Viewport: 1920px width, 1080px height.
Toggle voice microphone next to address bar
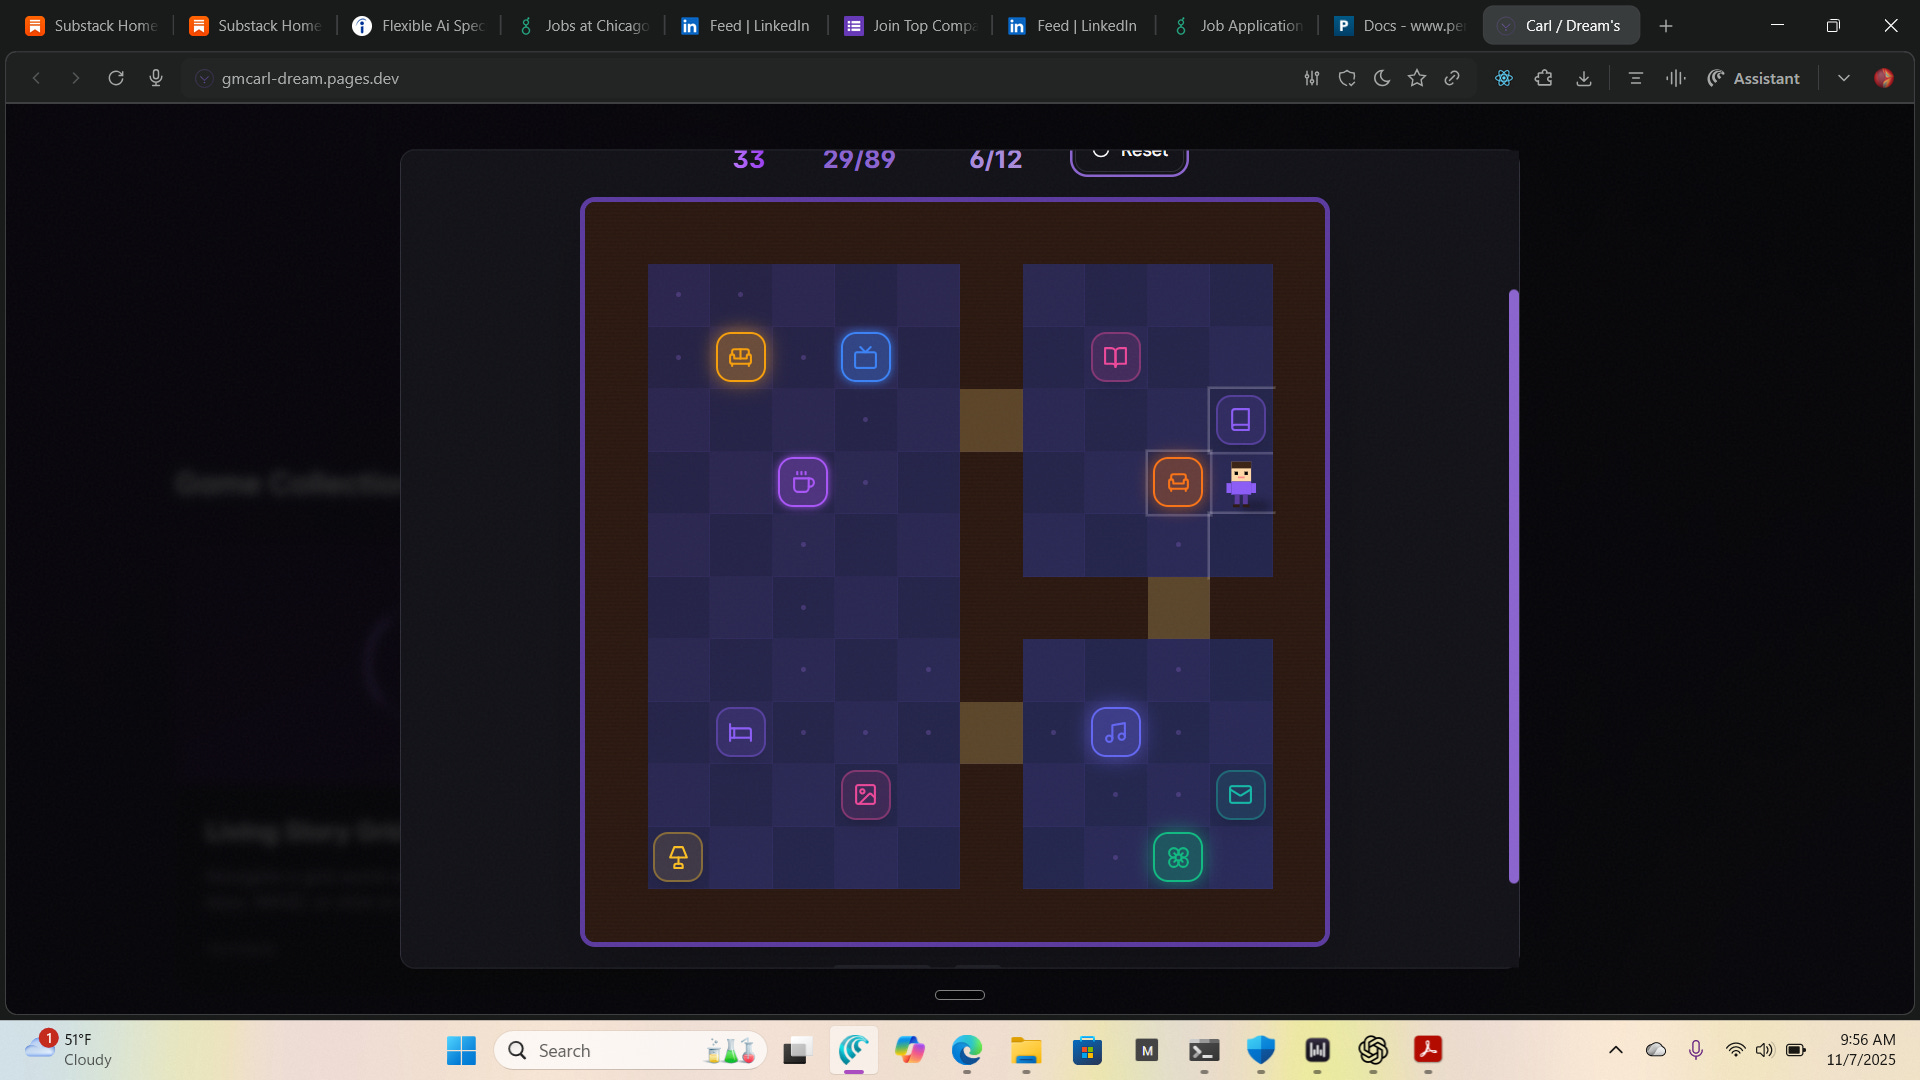(x=155, y=78)
